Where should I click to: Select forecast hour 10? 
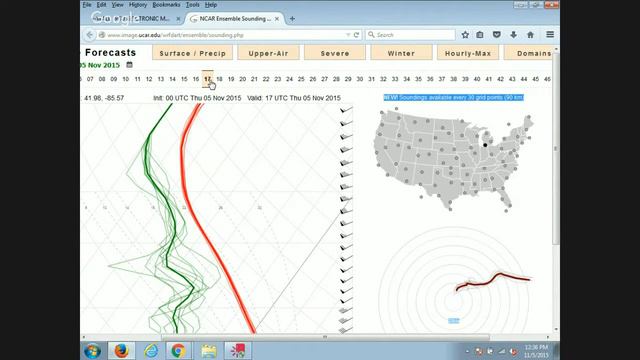(126, 79)
